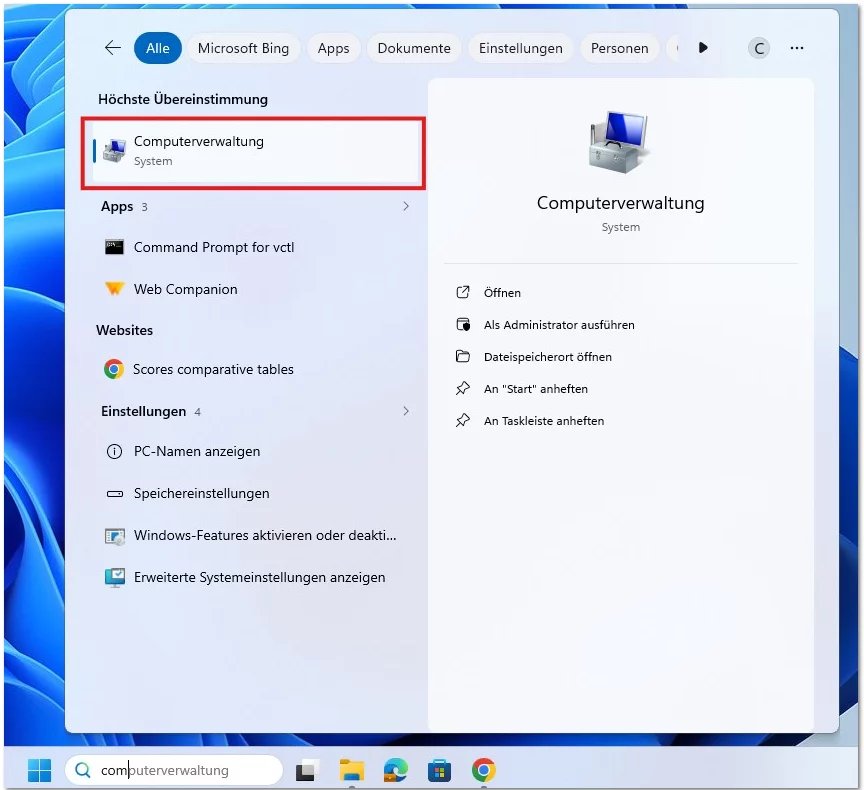This screenshot has width=864, height=790.
Task: Click the taskbar search field
Action: (x=174, y=770)
